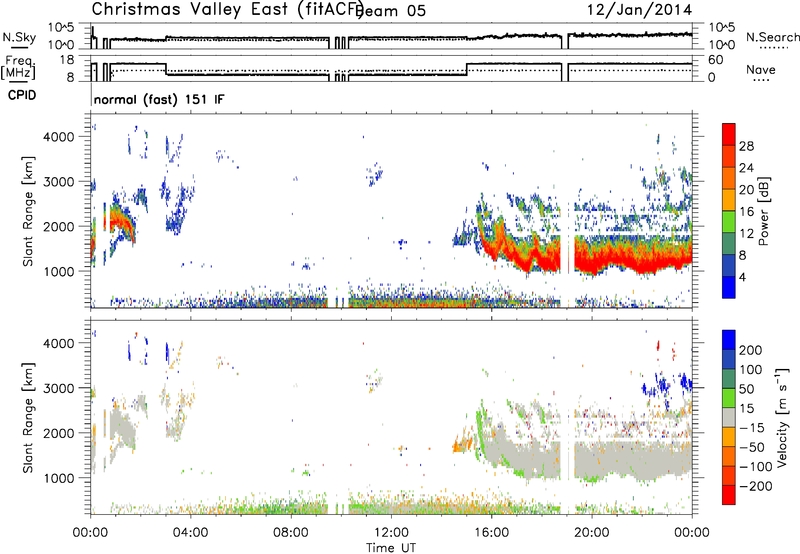Click the '-100' label on Velocity color bar
Screen dimensions: 800x554
point(756,466)
